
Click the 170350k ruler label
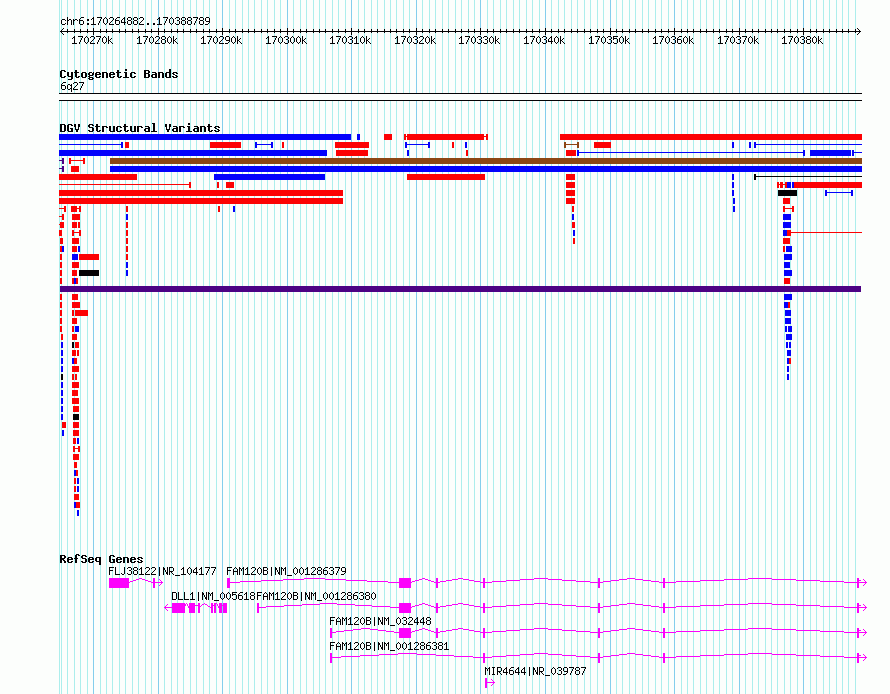pyautogui.click(x=608, y=40)
